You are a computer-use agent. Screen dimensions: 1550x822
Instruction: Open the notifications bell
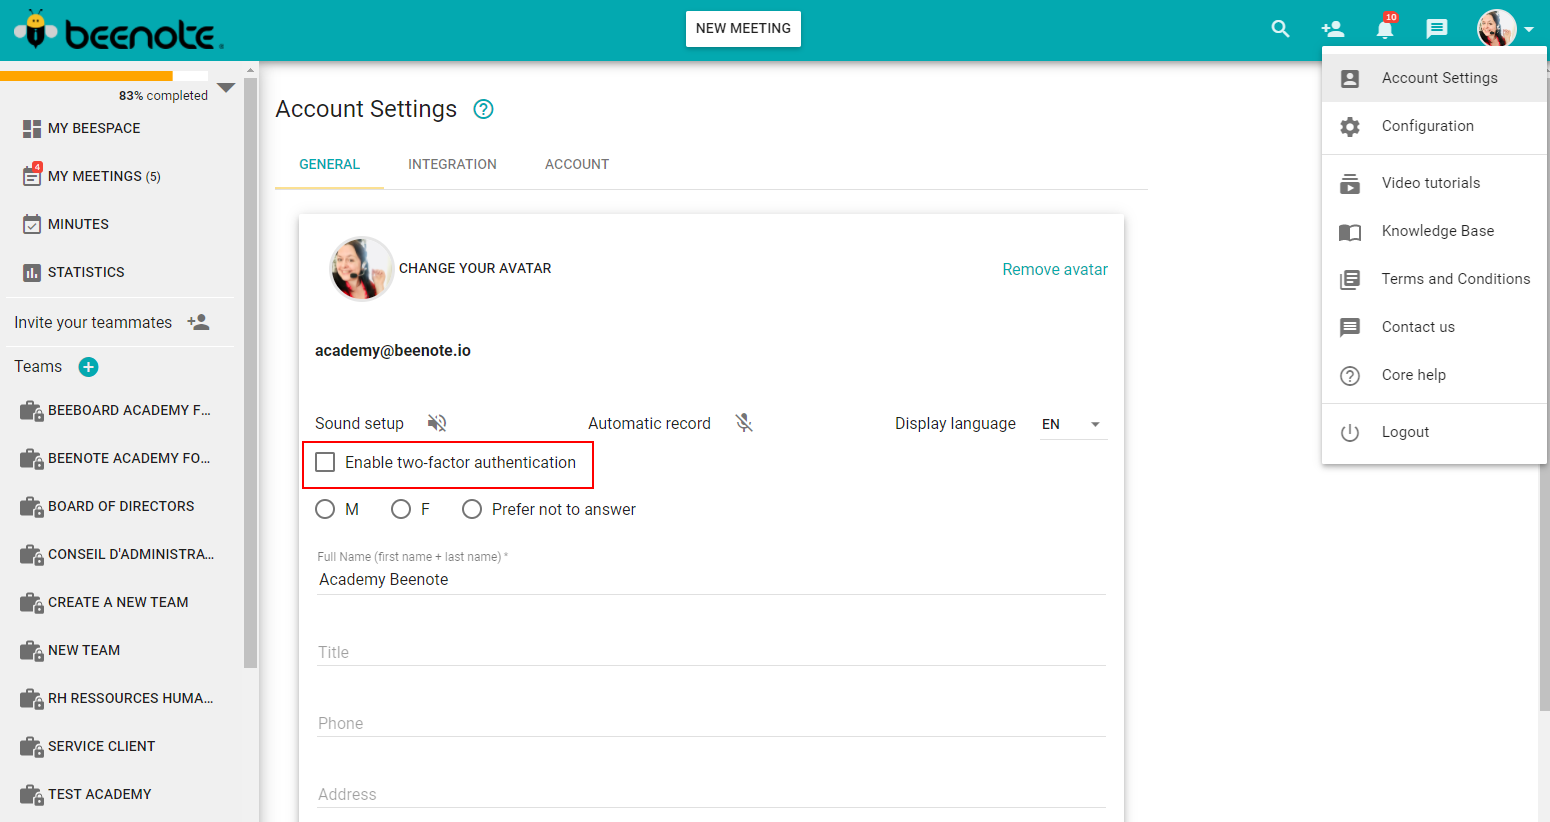(x=1385, y=28)
